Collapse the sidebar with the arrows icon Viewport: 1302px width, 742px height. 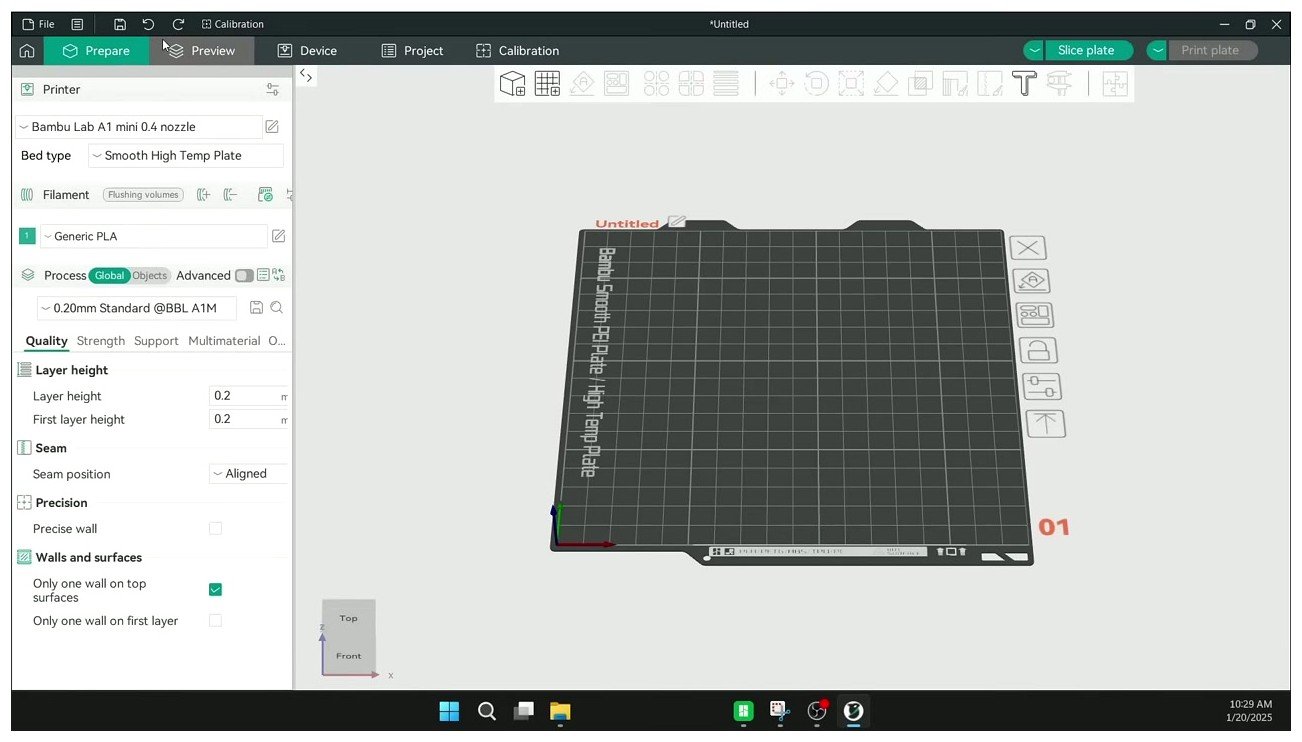point(306,76)
